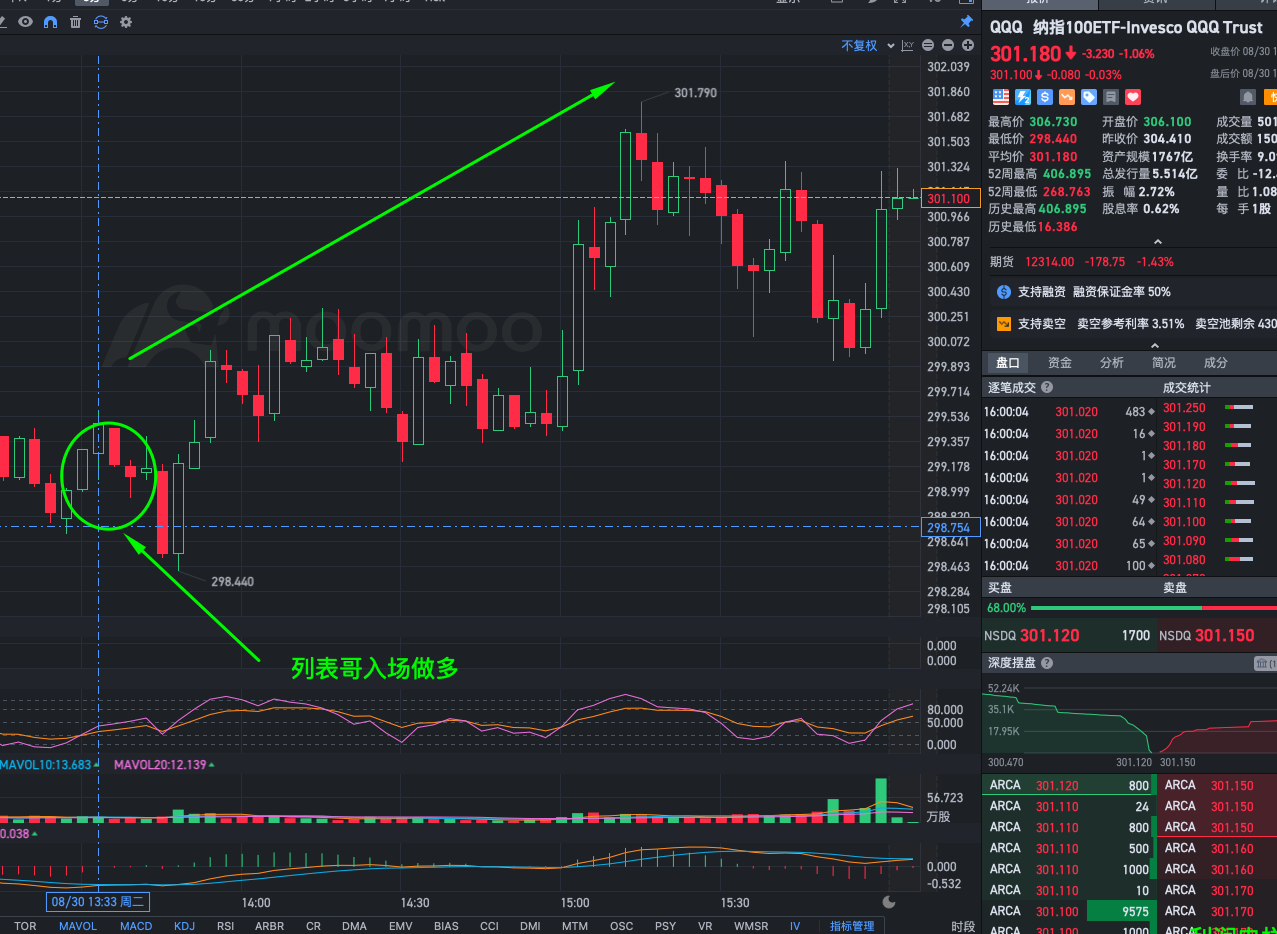Switch to the 成分 tab
The height and width of the screenshot is (934, 1277).
click(x=1216, y=363)
